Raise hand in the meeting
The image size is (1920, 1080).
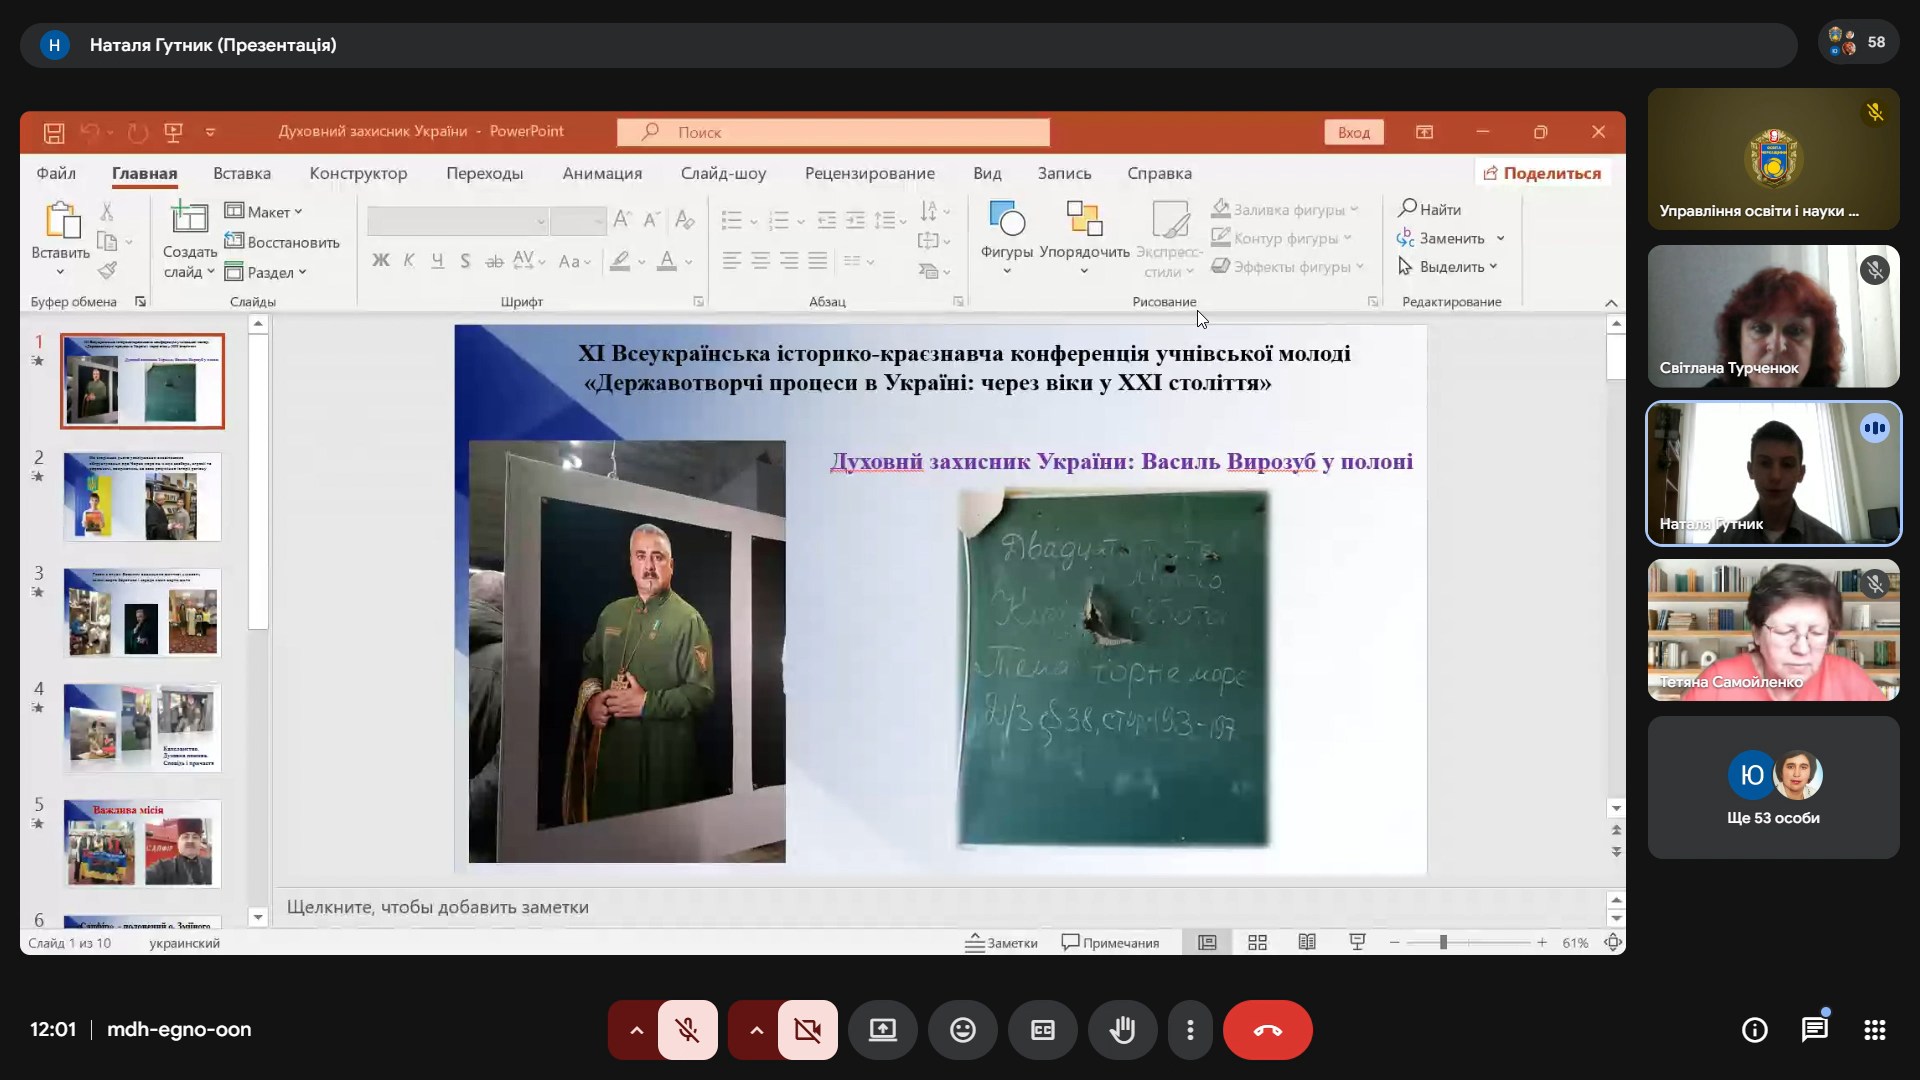[1123, 1029]
